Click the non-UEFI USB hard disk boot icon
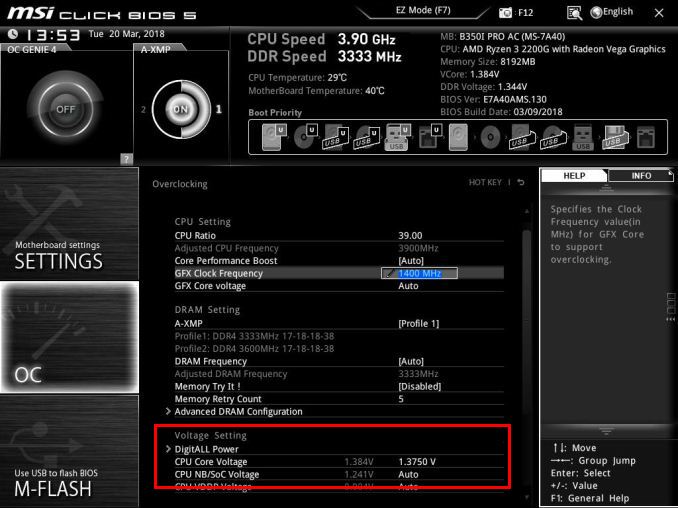 click(522, 137)
